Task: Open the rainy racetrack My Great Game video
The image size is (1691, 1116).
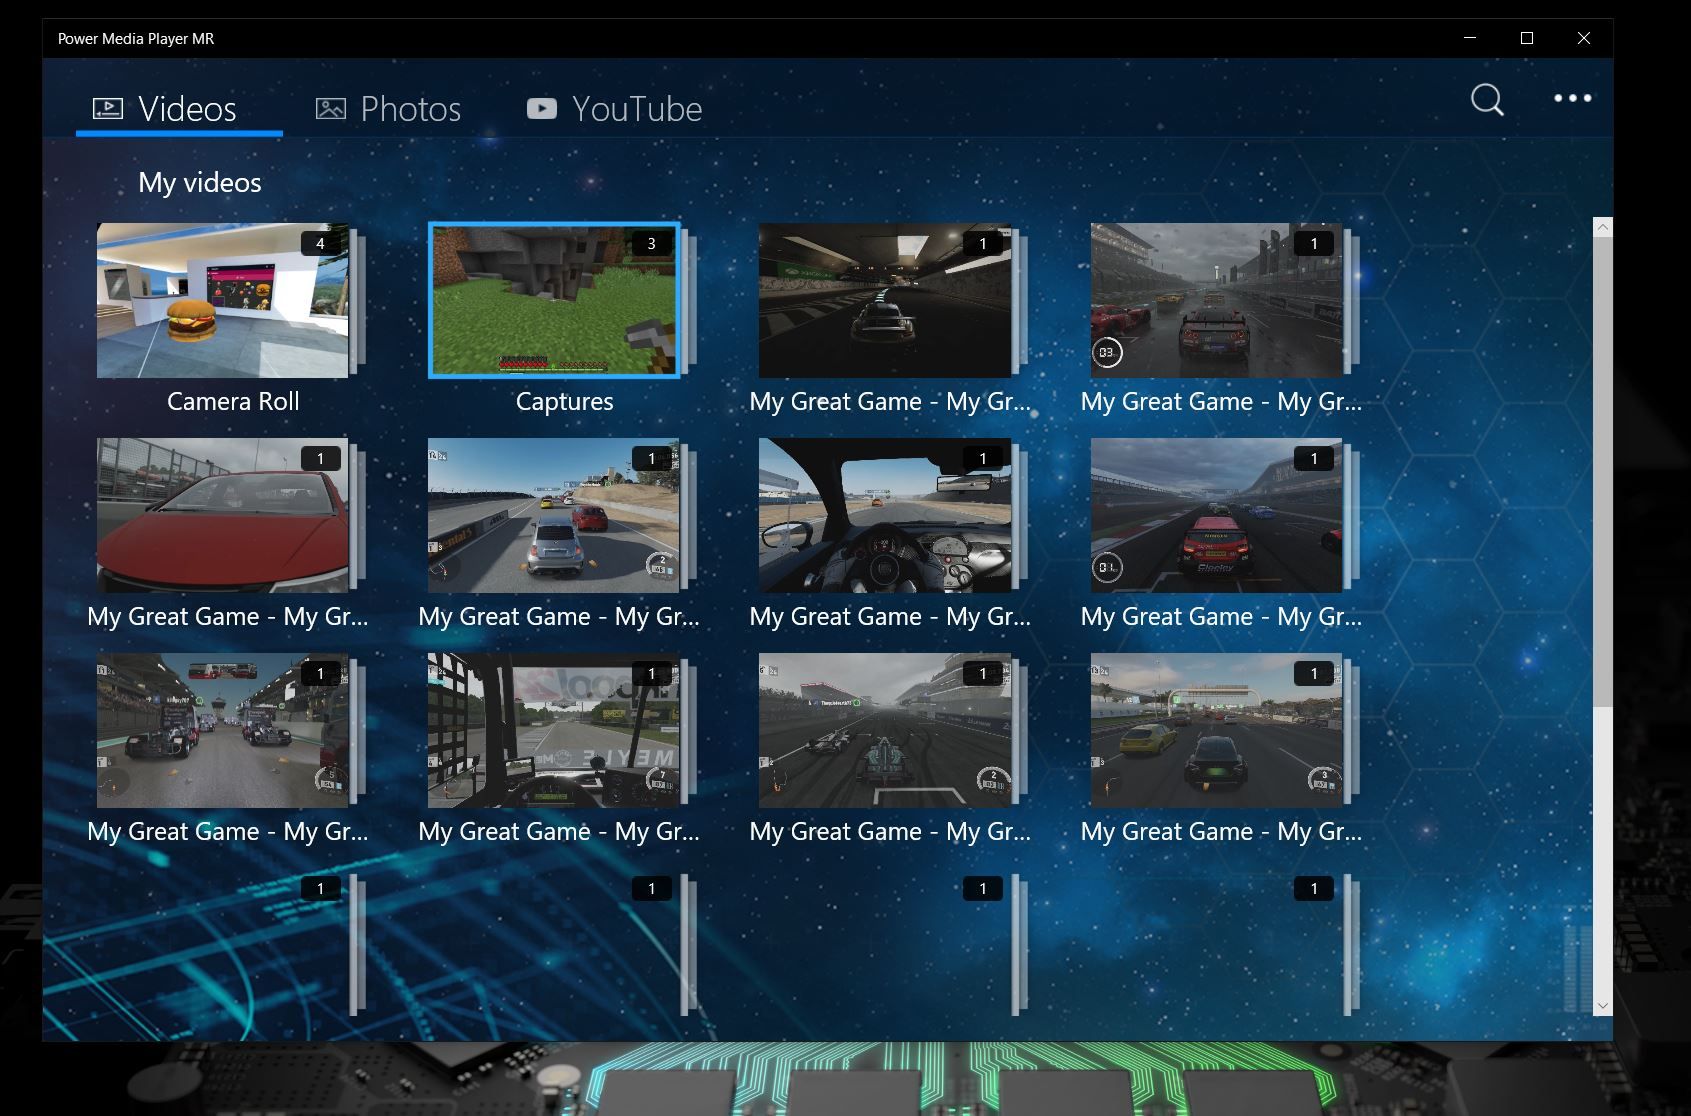Action: pos(1217,300)
